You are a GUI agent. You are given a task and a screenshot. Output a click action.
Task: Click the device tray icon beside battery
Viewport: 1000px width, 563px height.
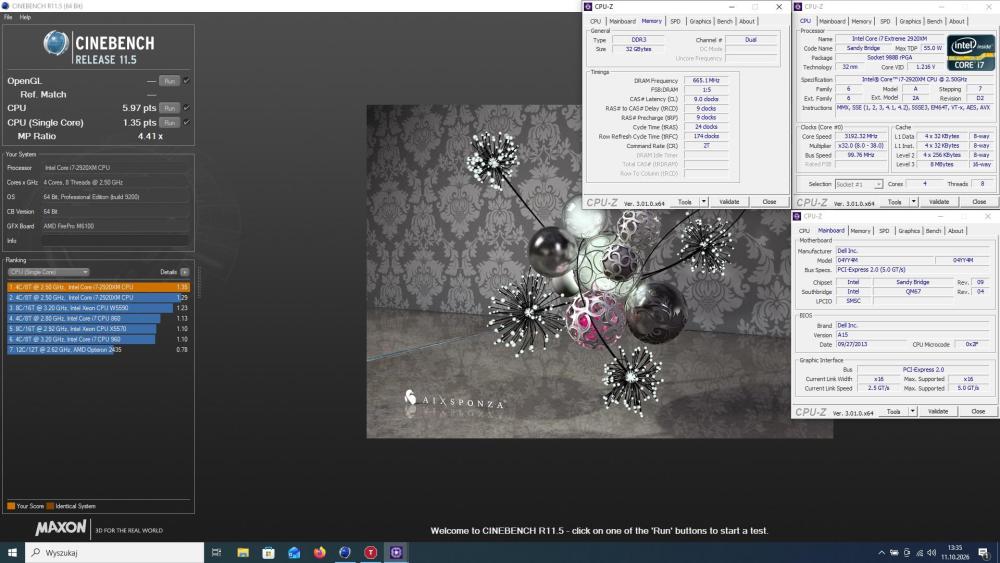pyautogui.click(x=907, y=553)
